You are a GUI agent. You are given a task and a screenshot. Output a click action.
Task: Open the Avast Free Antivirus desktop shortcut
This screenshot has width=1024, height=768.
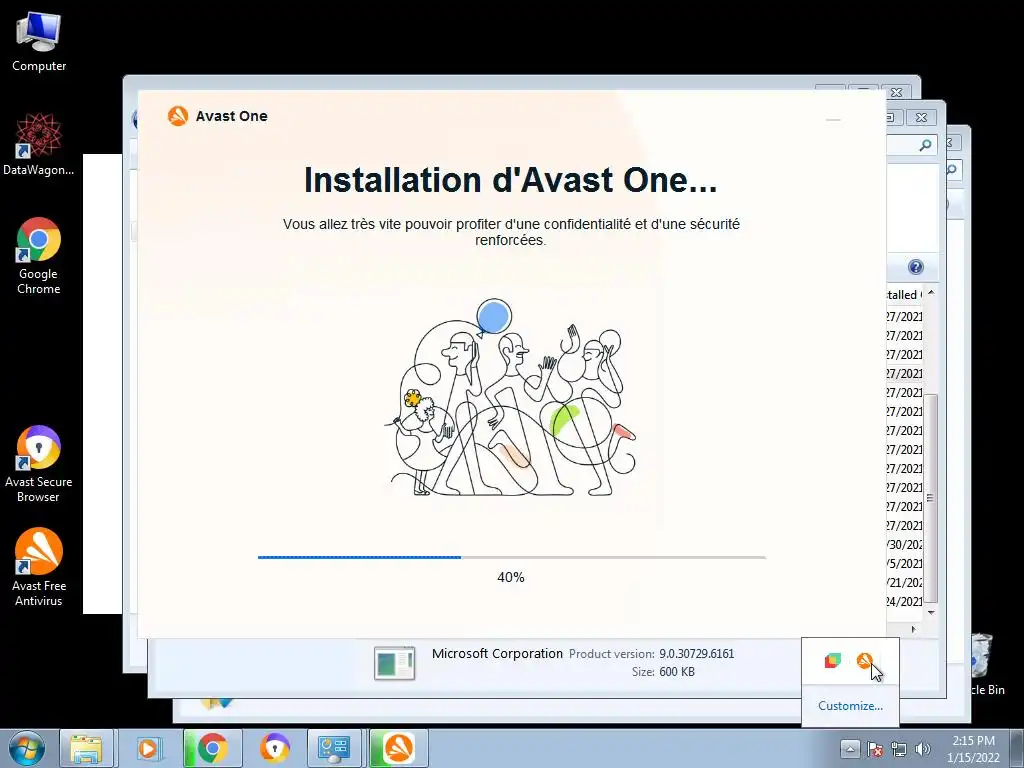point(39,568)
